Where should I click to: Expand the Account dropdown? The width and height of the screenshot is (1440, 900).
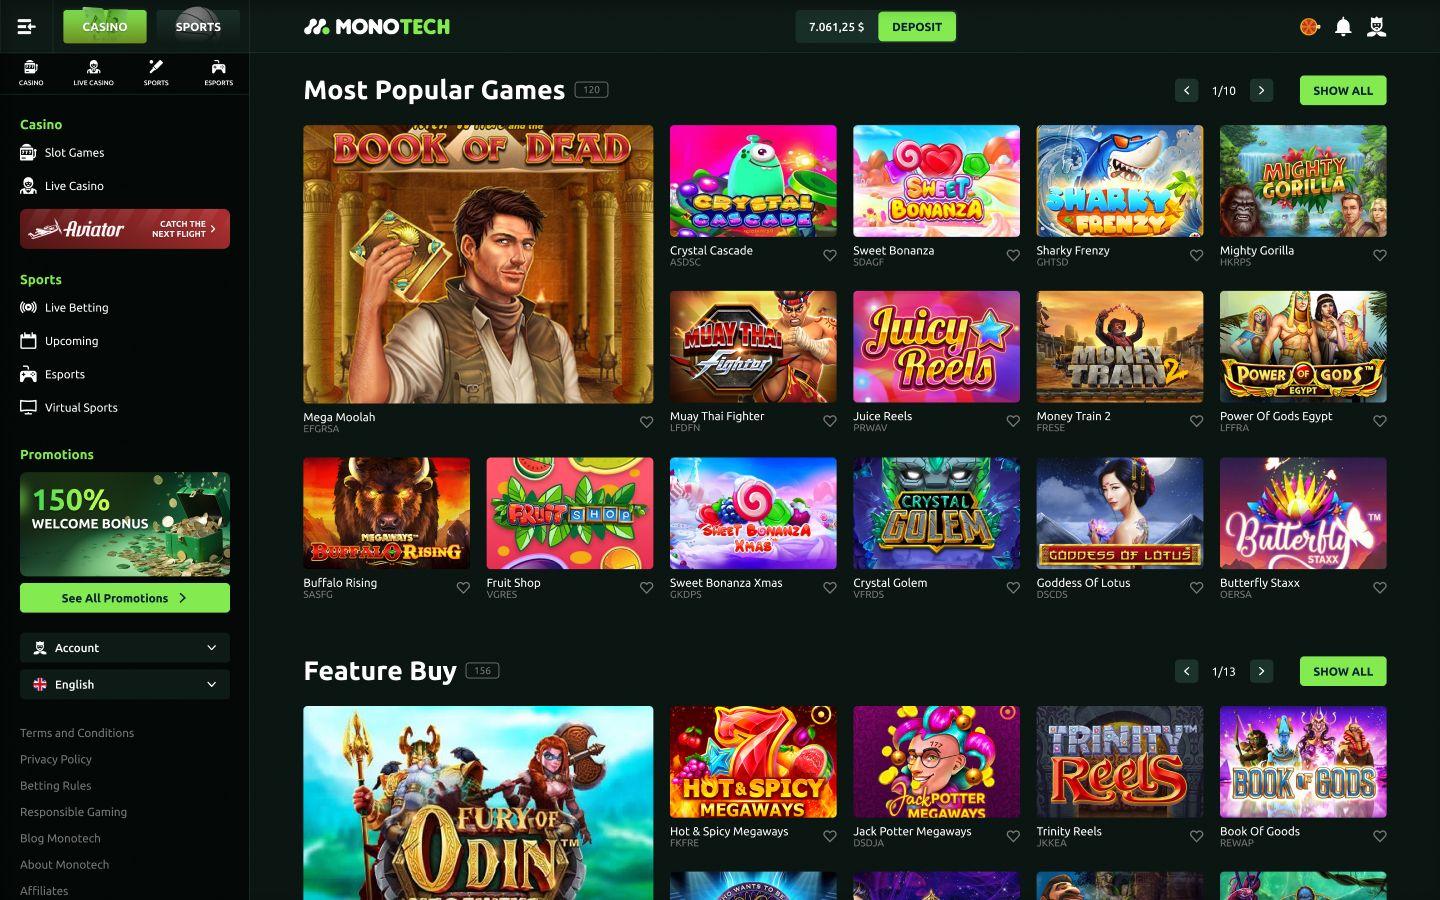(x=125, y=648)
